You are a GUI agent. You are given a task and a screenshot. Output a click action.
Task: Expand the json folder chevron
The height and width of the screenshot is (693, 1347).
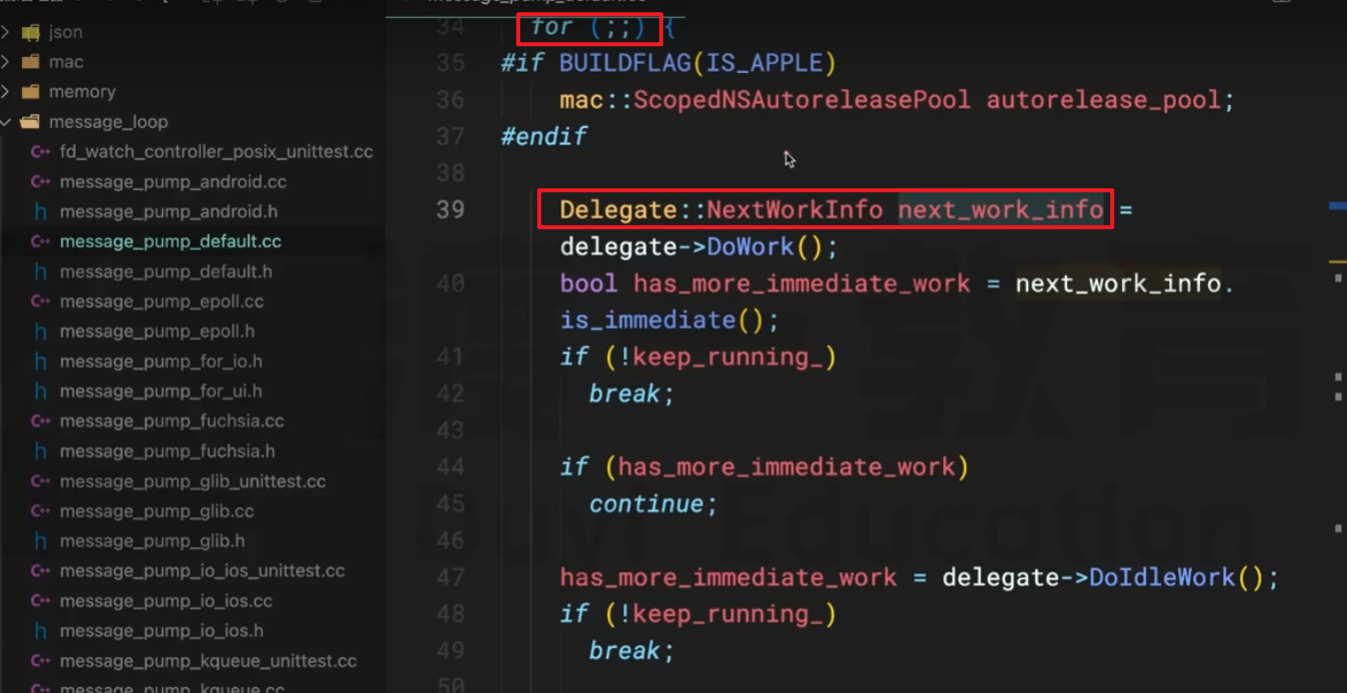pos(5,32)
